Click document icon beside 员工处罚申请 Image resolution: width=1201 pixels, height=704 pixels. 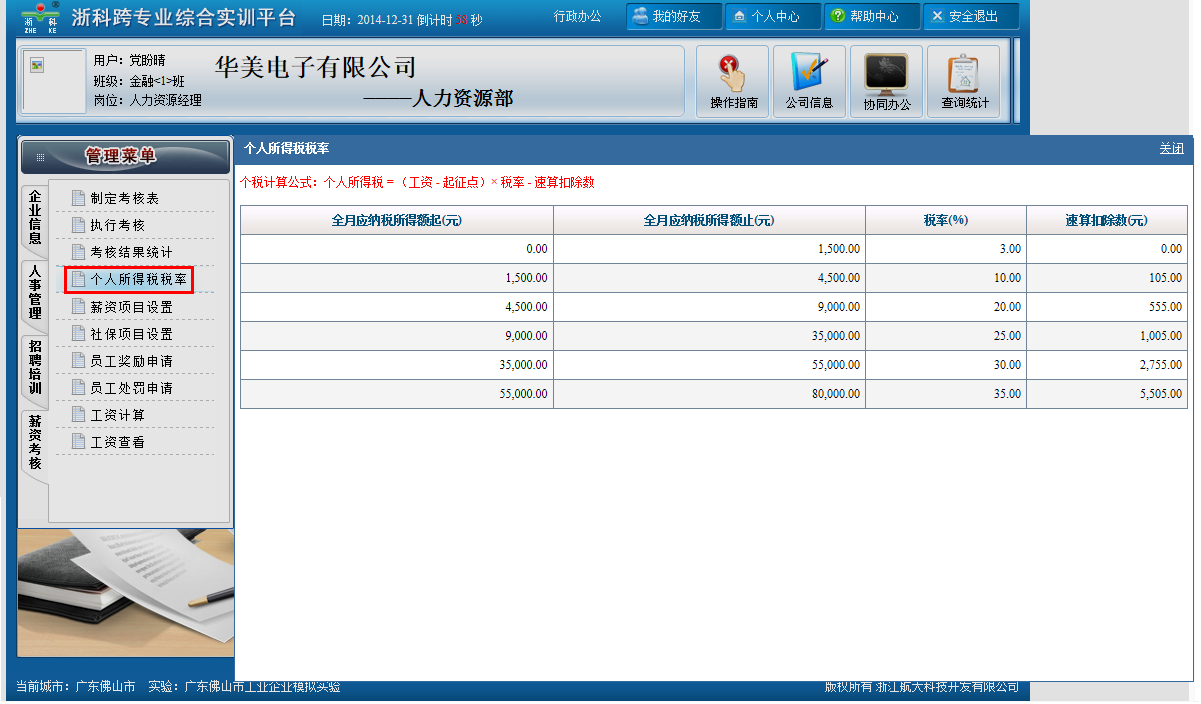point(78,387)
